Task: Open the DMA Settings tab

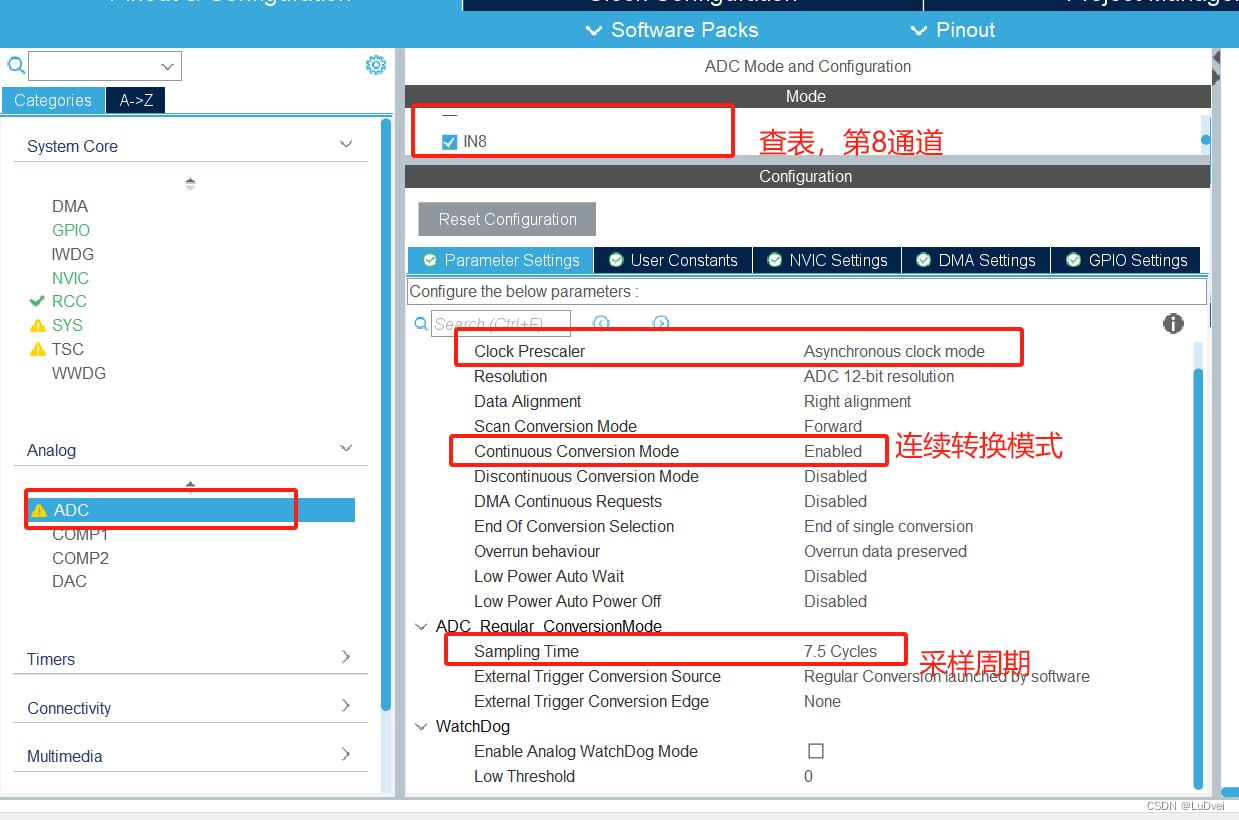Action: [975, 260]
